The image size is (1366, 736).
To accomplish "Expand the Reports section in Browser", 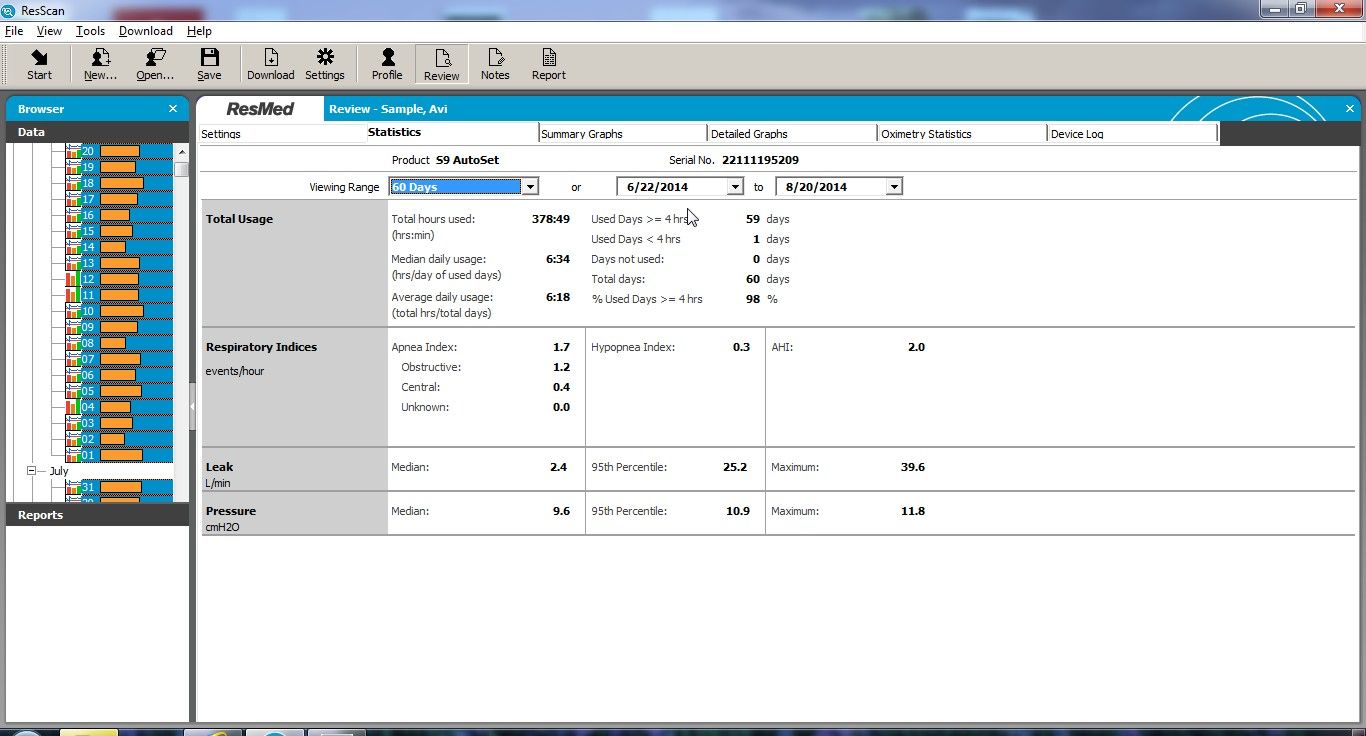I will (97, 515).
